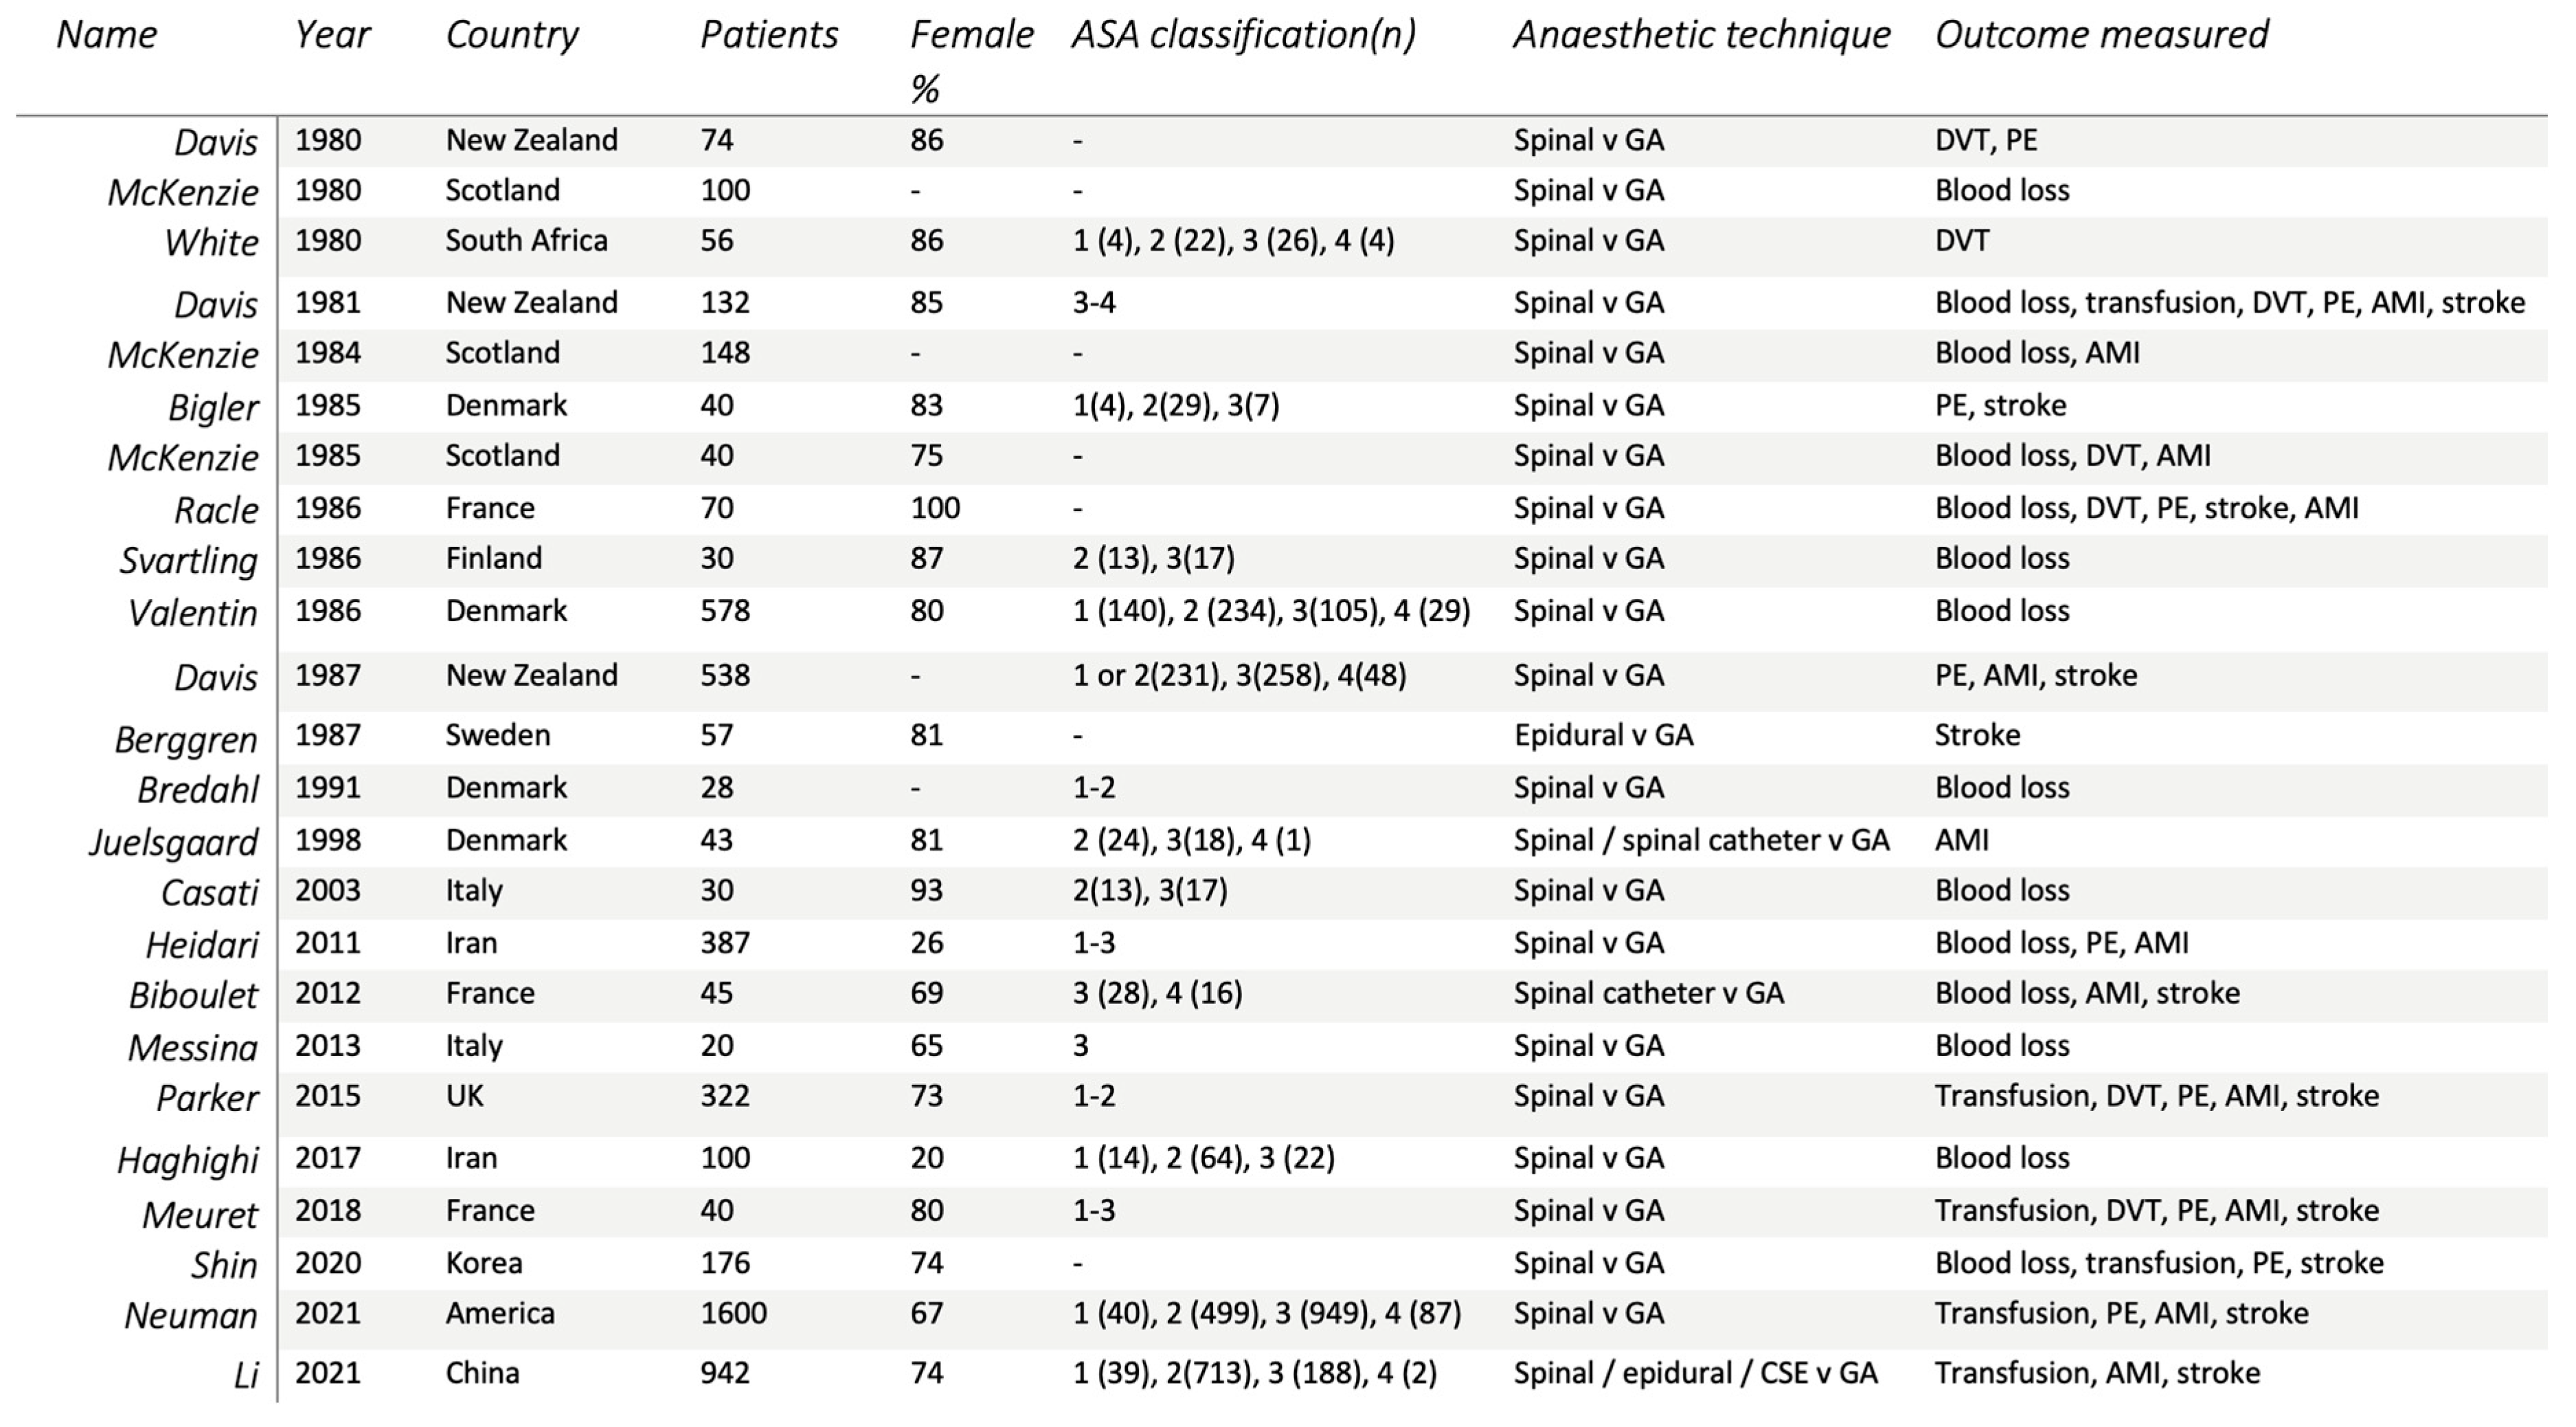This screenshot has width=2576, height=1427.
Task: Click the "Outcome measured" column header
Action: coord(2101,35)
